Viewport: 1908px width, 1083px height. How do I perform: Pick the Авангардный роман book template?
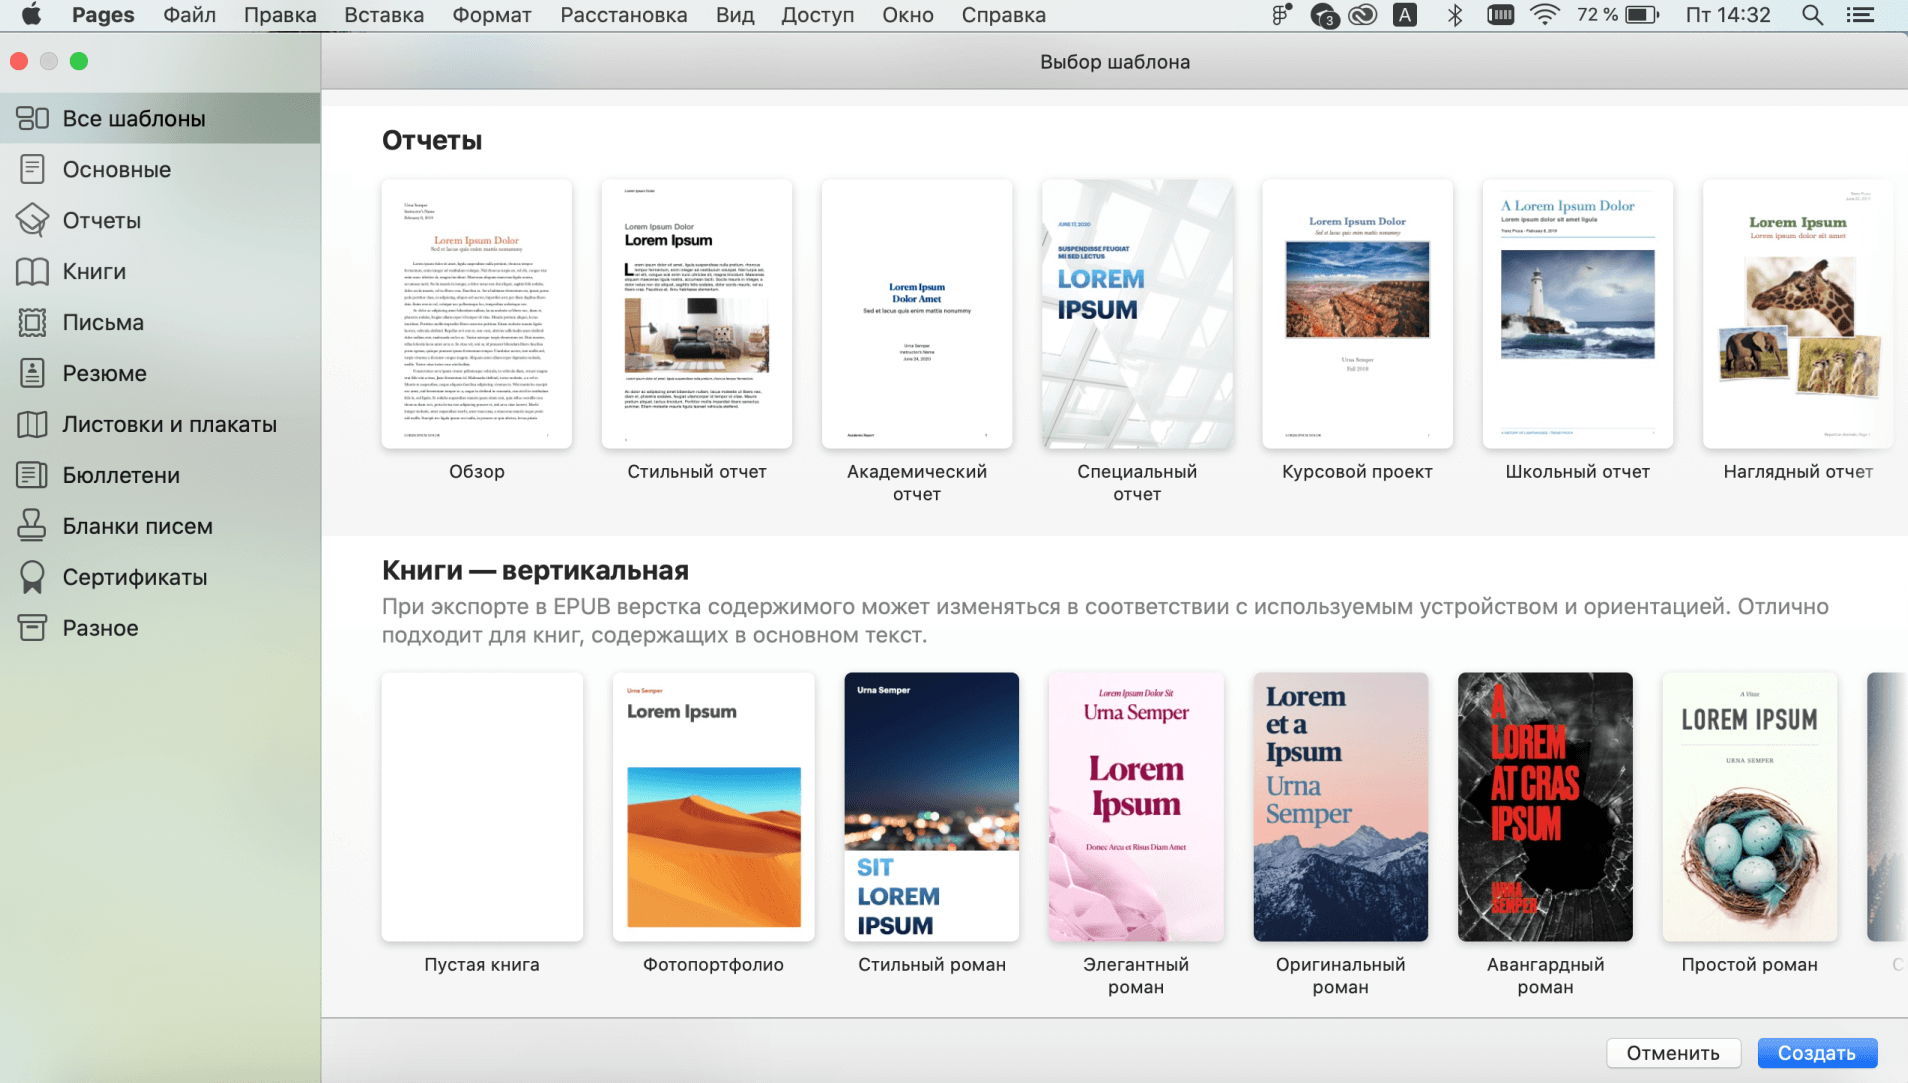(x=1544, y=807)
